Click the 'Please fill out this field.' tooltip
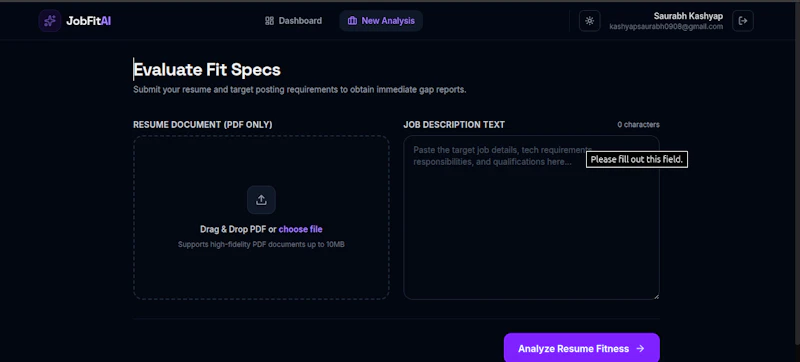Screen dimensions: 800x362 pyautogui.click(x=637, y=160)
